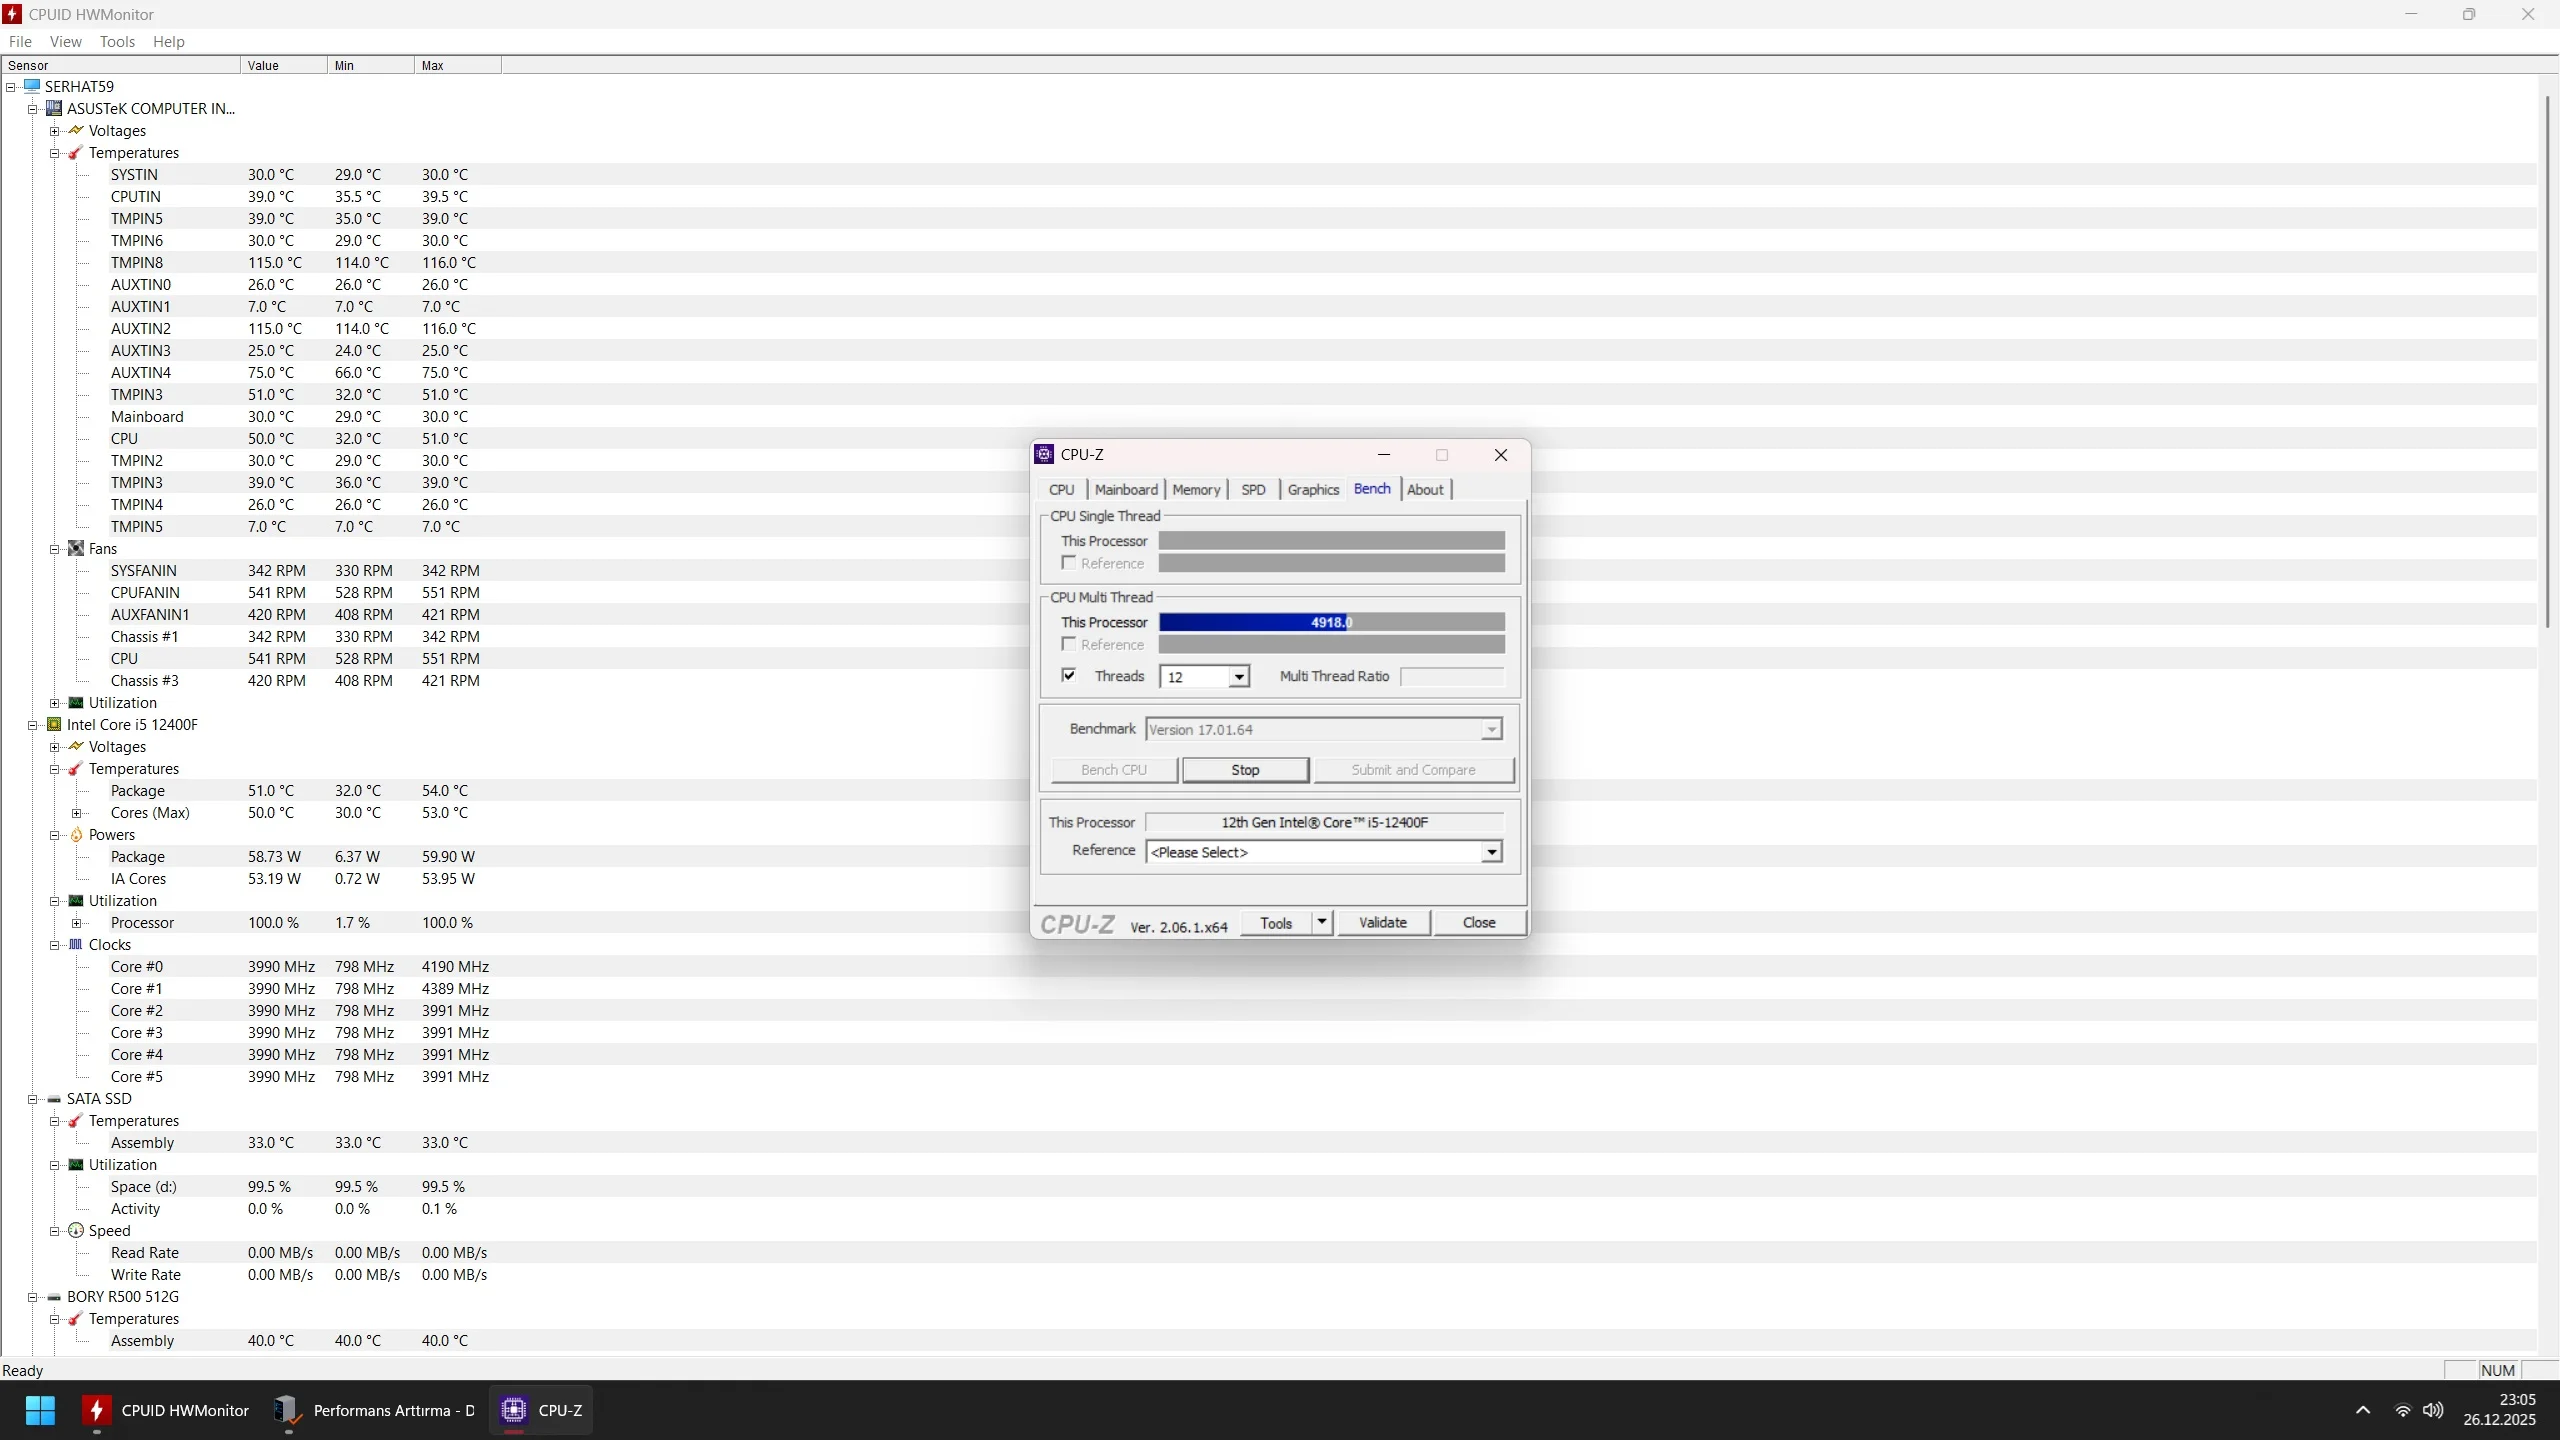Switch to CPU-Z in the taskbar
Viewport: 2560px width, 1440px height.
click(541, 1410)
